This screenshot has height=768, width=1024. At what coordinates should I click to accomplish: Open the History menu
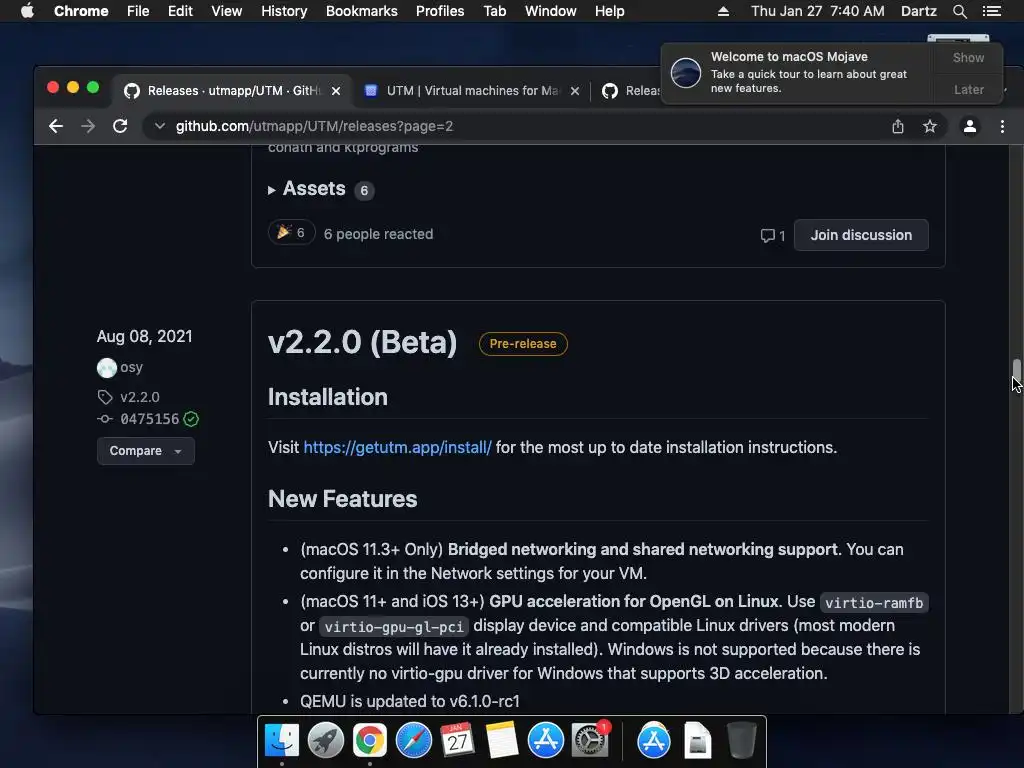pos(284,11)
